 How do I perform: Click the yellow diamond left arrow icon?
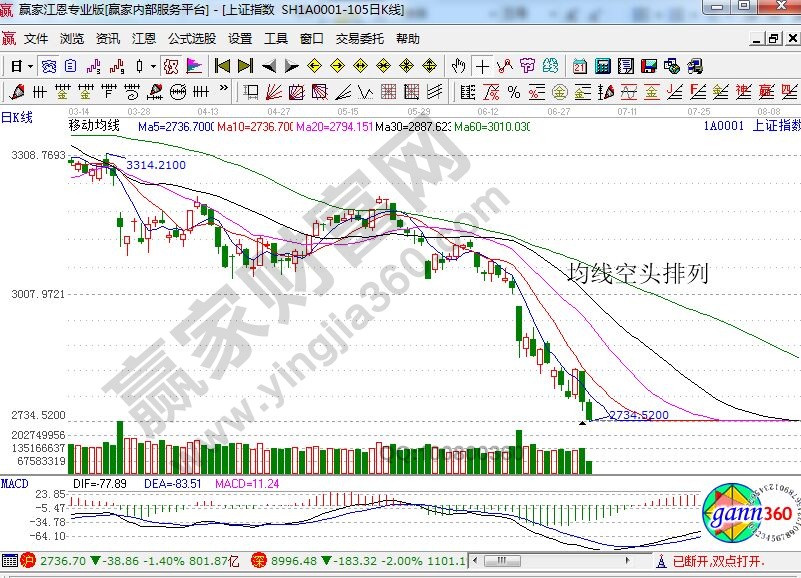pos(313,66)
